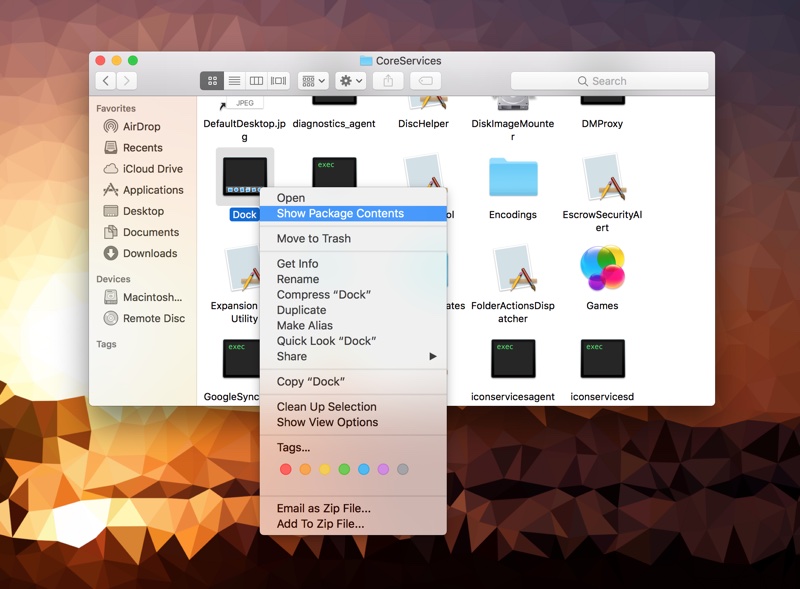Choose Clean Up Selection
The image size is (800, 589).
(353, 407)
